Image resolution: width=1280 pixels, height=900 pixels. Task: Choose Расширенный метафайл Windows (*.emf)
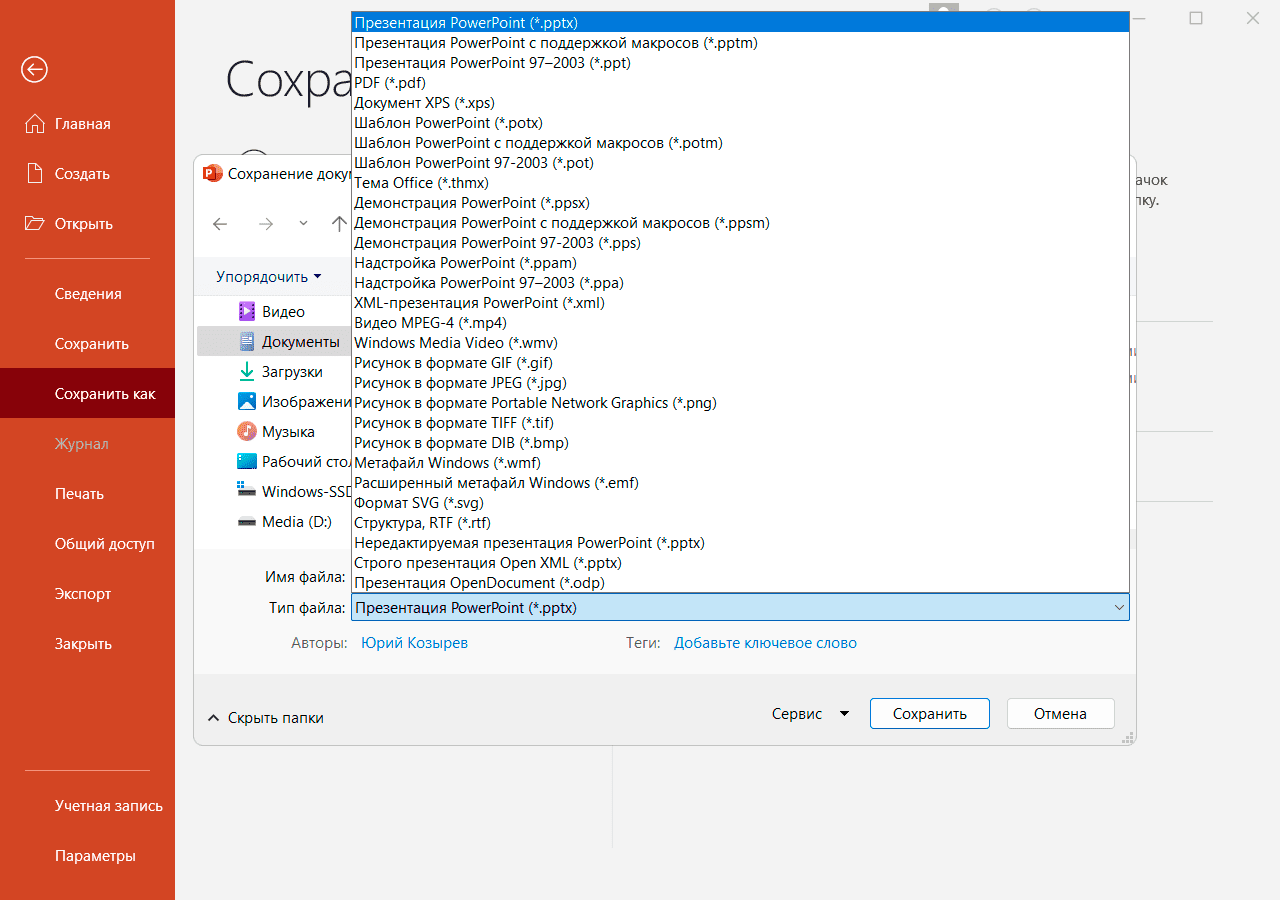coord(740,483)
